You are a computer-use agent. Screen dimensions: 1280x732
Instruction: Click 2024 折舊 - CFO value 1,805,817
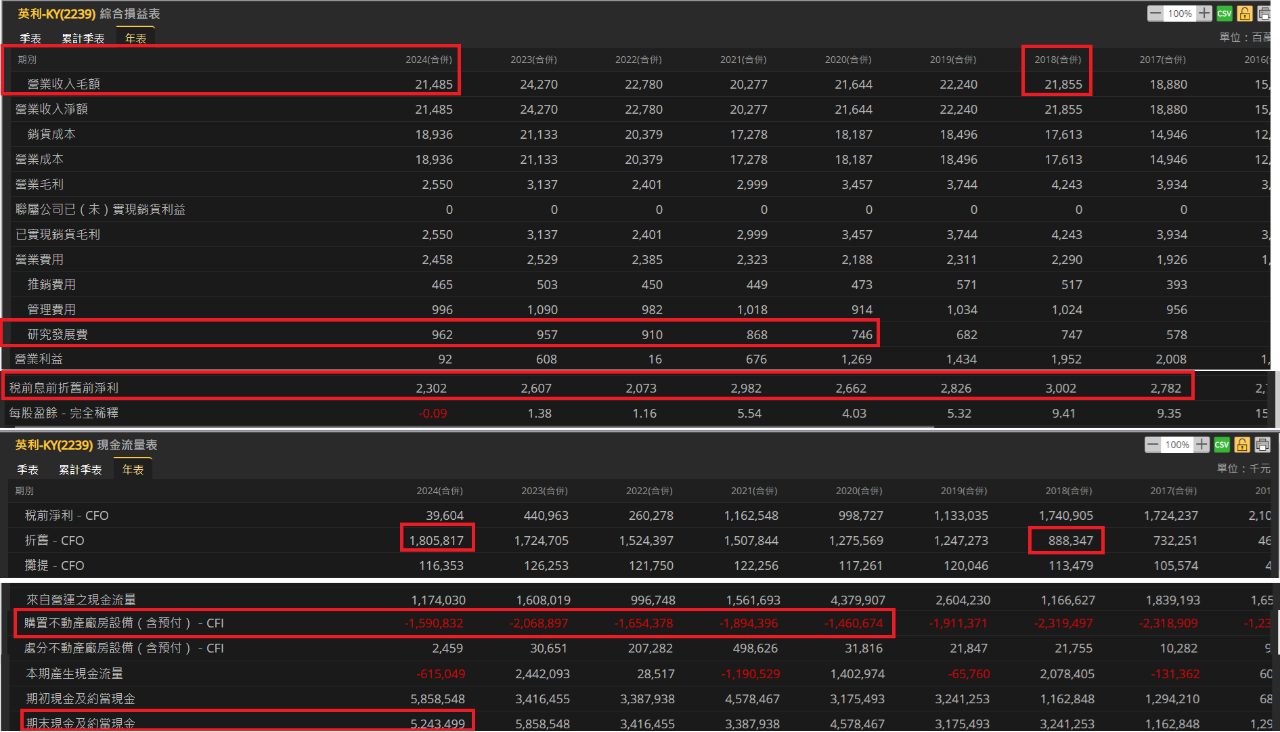tap(437, 541)
